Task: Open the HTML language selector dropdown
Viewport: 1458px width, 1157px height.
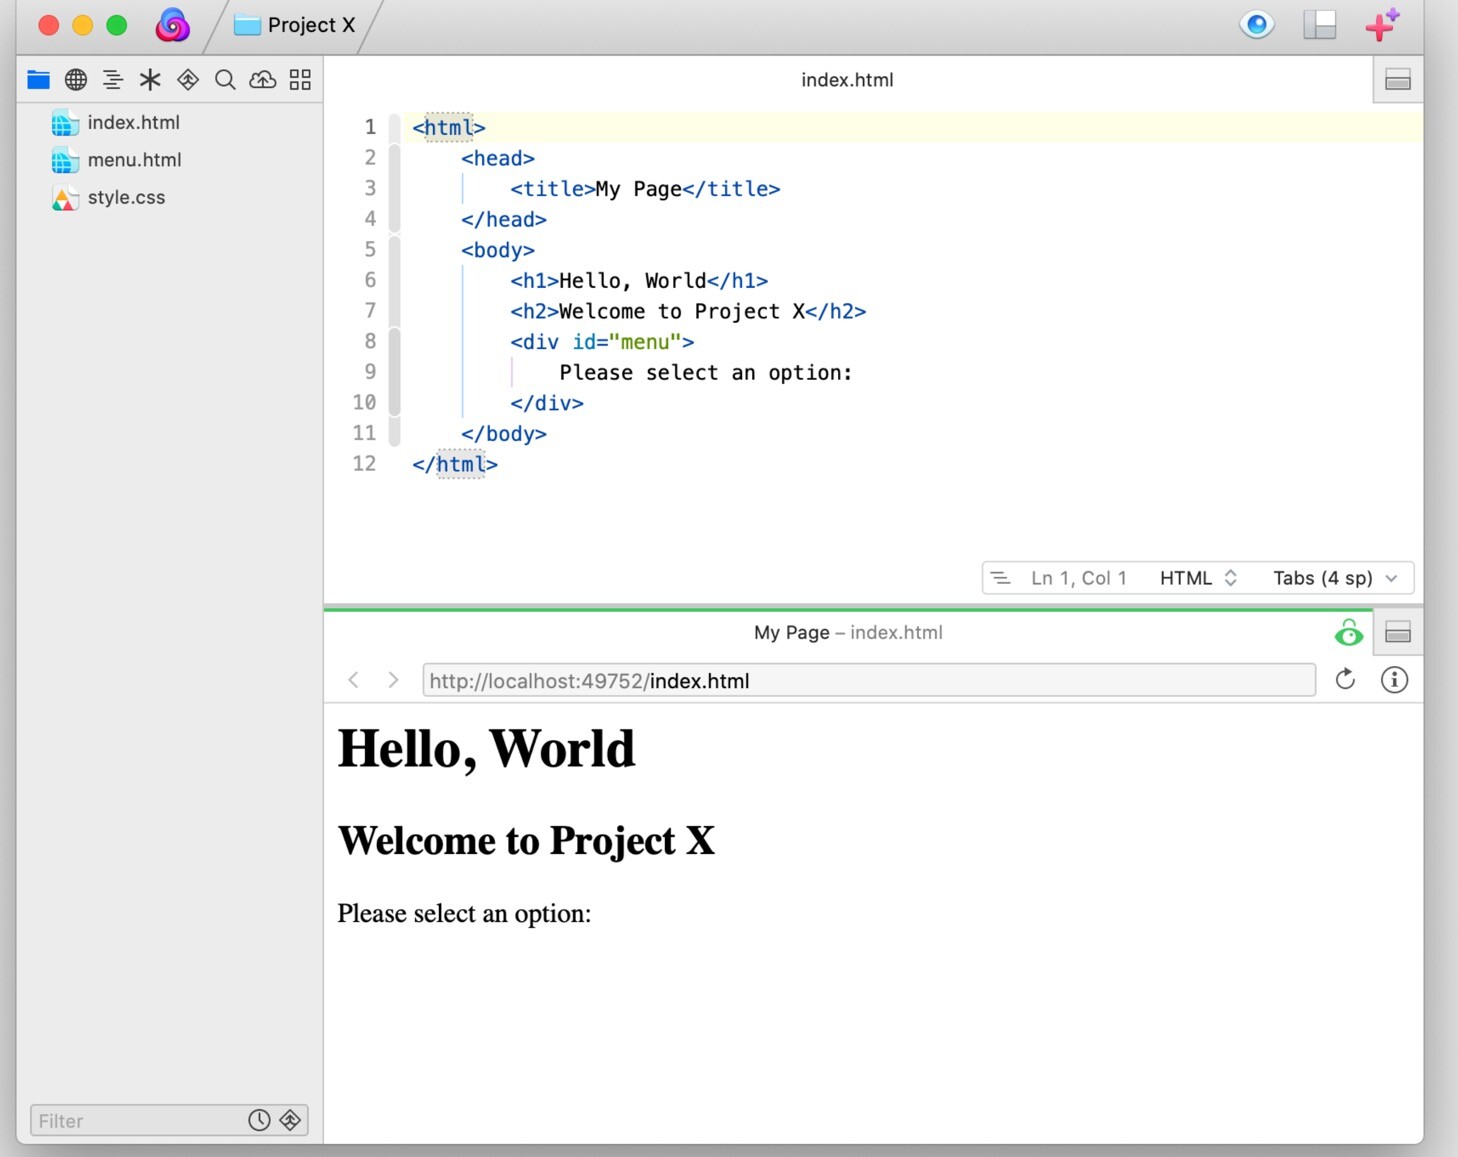Action: 1198,578
